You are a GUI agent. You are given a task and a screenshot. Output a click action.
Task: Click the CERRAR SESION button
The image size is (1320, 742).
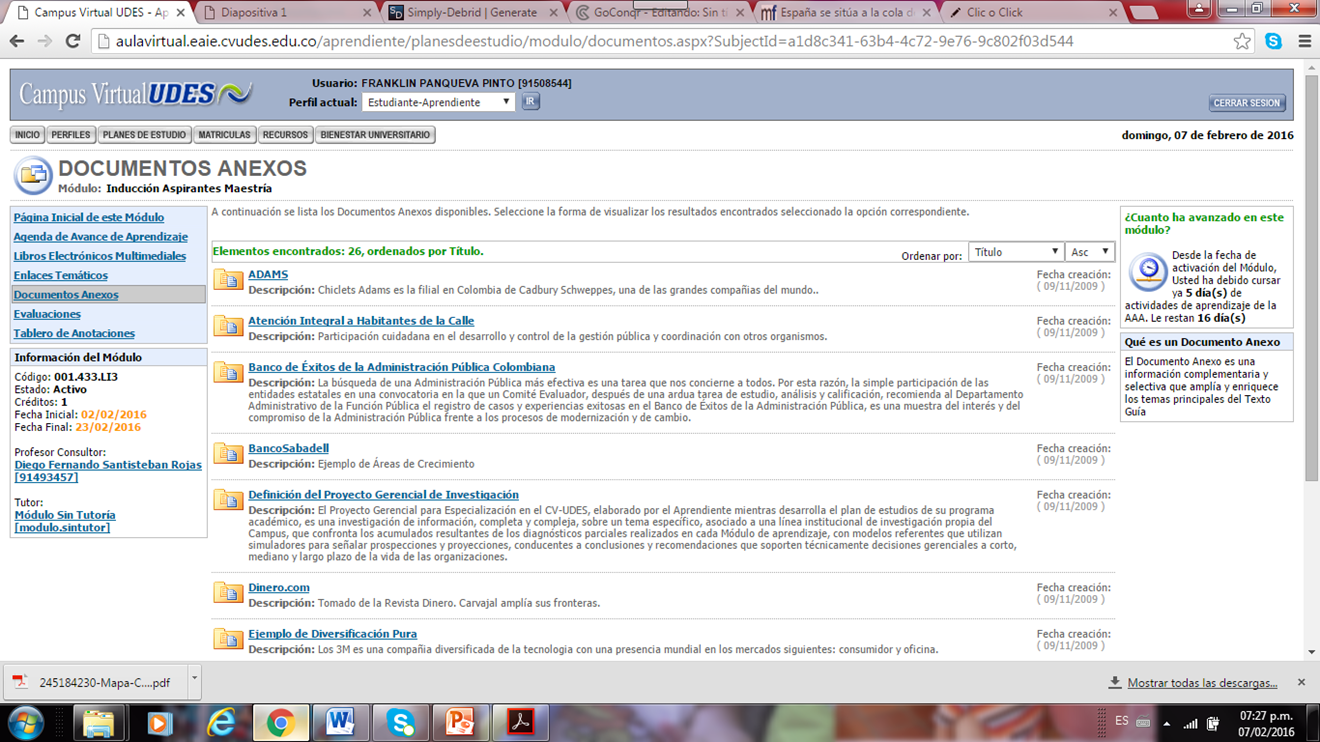pos(1247,103)
